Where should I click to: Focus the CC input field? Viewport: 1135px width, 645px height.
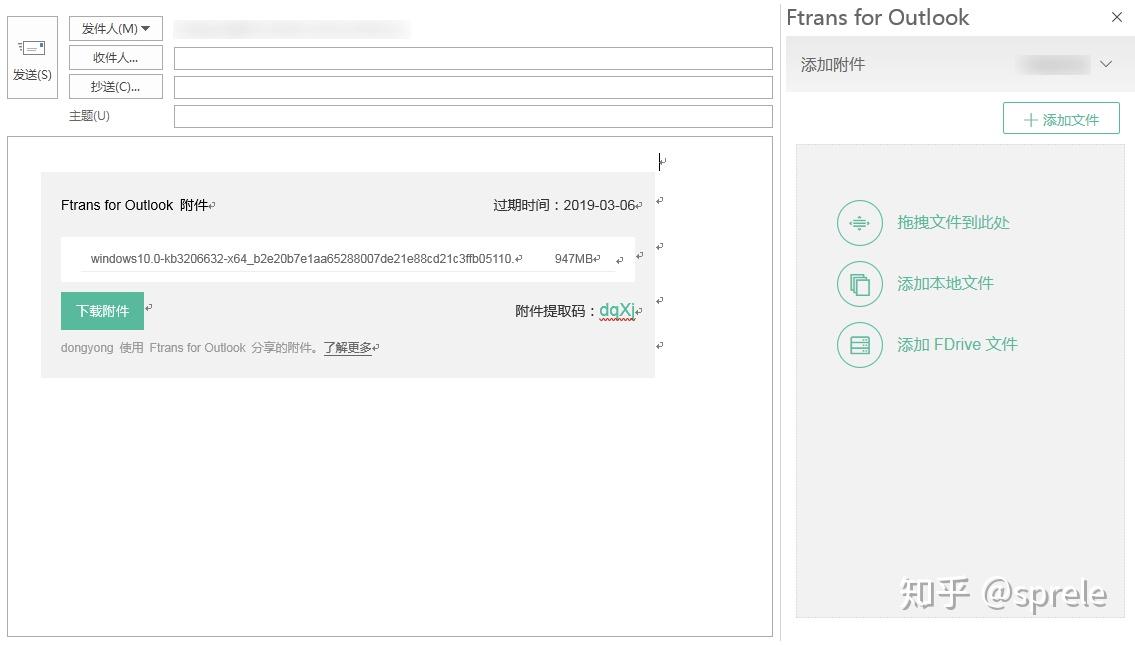click(x=473, y=88)
